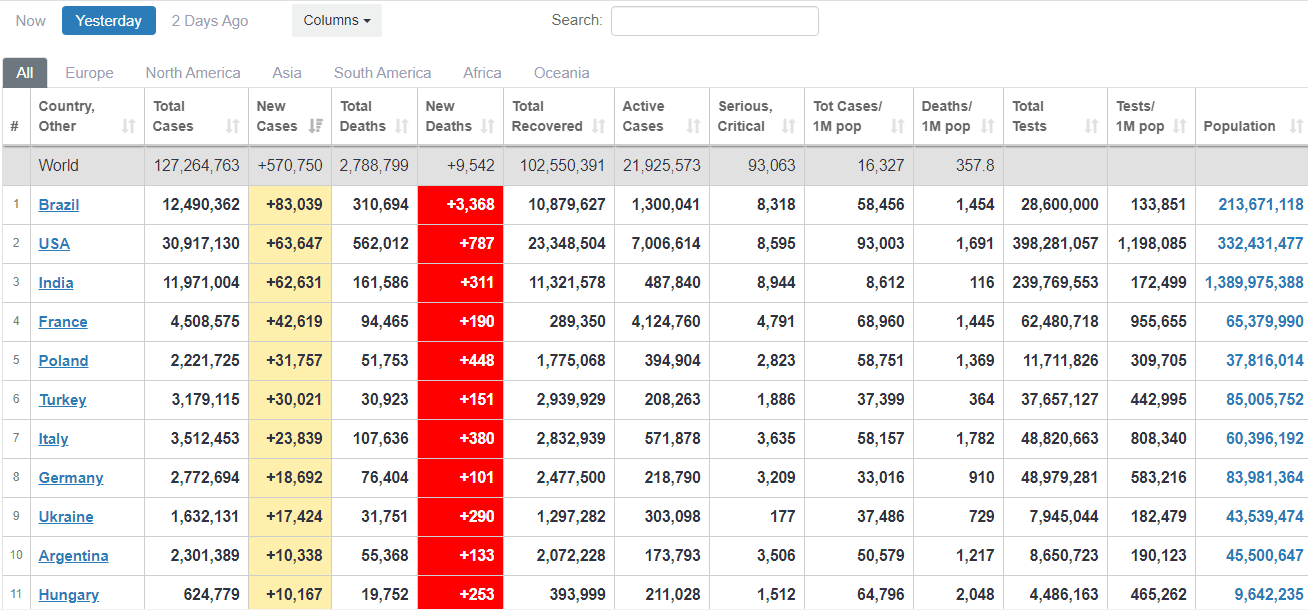Open the Columns dropdown menu
Image resolution: width=1308 pixels, height=610 pixels.
(x=337, y=21)
